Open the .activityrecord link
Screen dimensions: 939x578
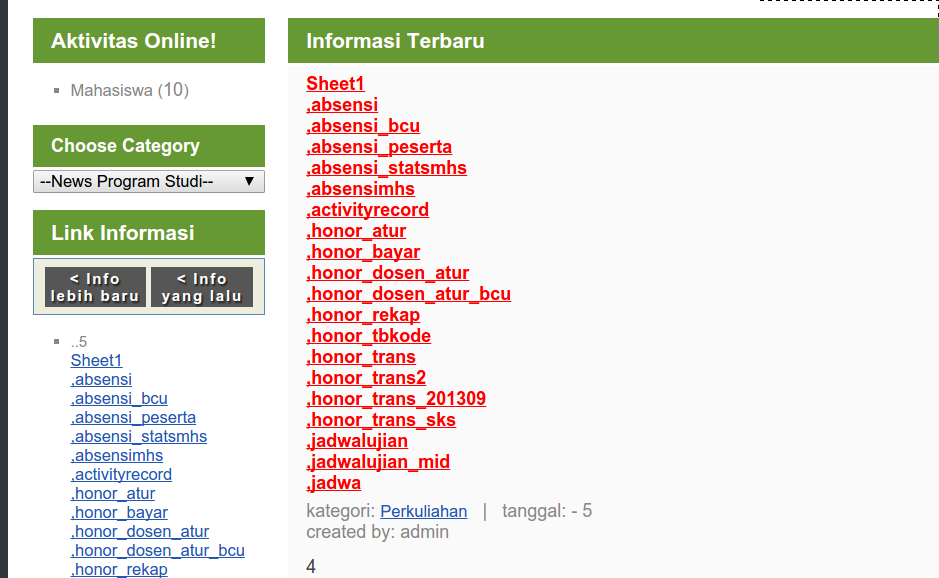tap(368, 209)
